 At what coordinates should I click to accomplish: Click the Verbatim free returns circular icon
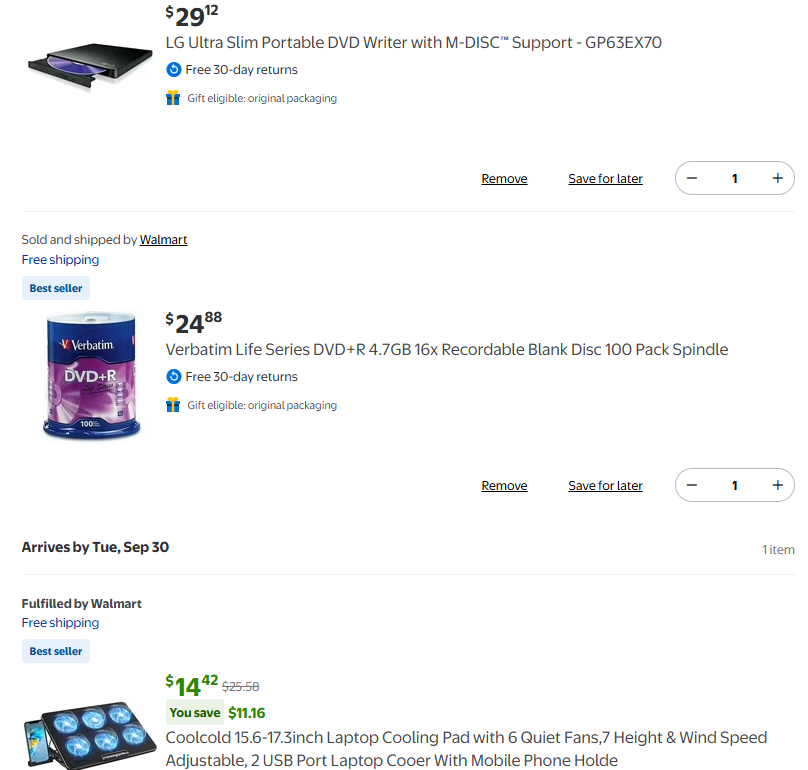(173, 377)
